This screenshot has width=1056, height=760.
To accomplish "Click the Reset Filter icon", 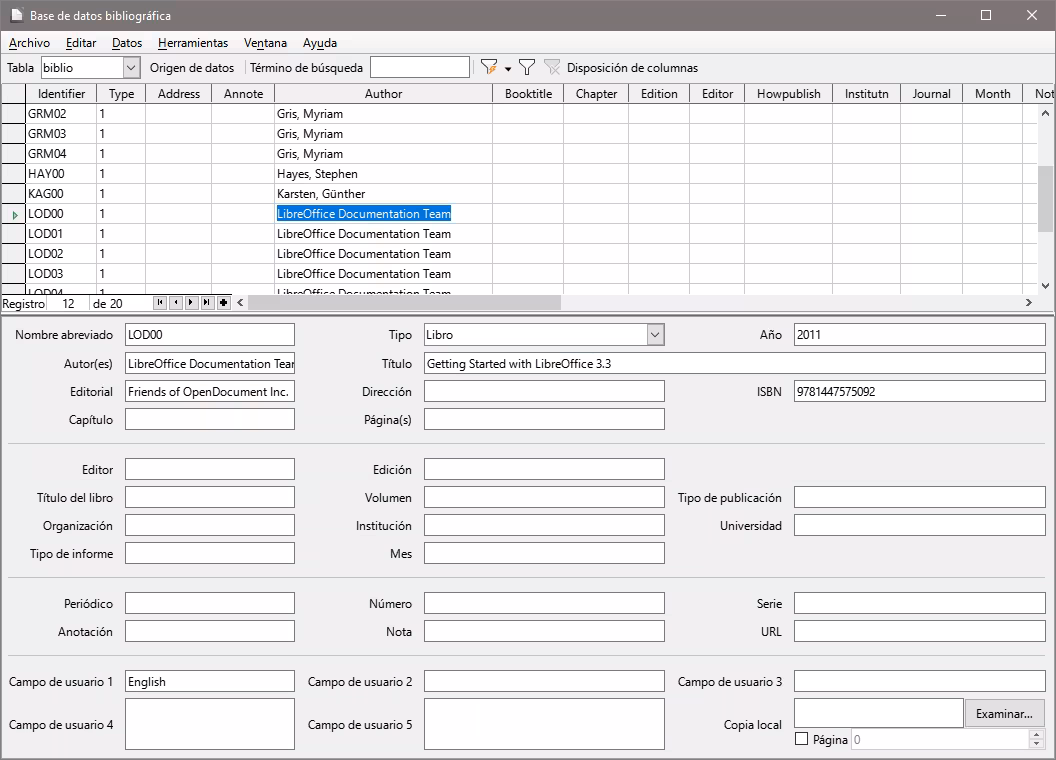I will tap(552, 68).
